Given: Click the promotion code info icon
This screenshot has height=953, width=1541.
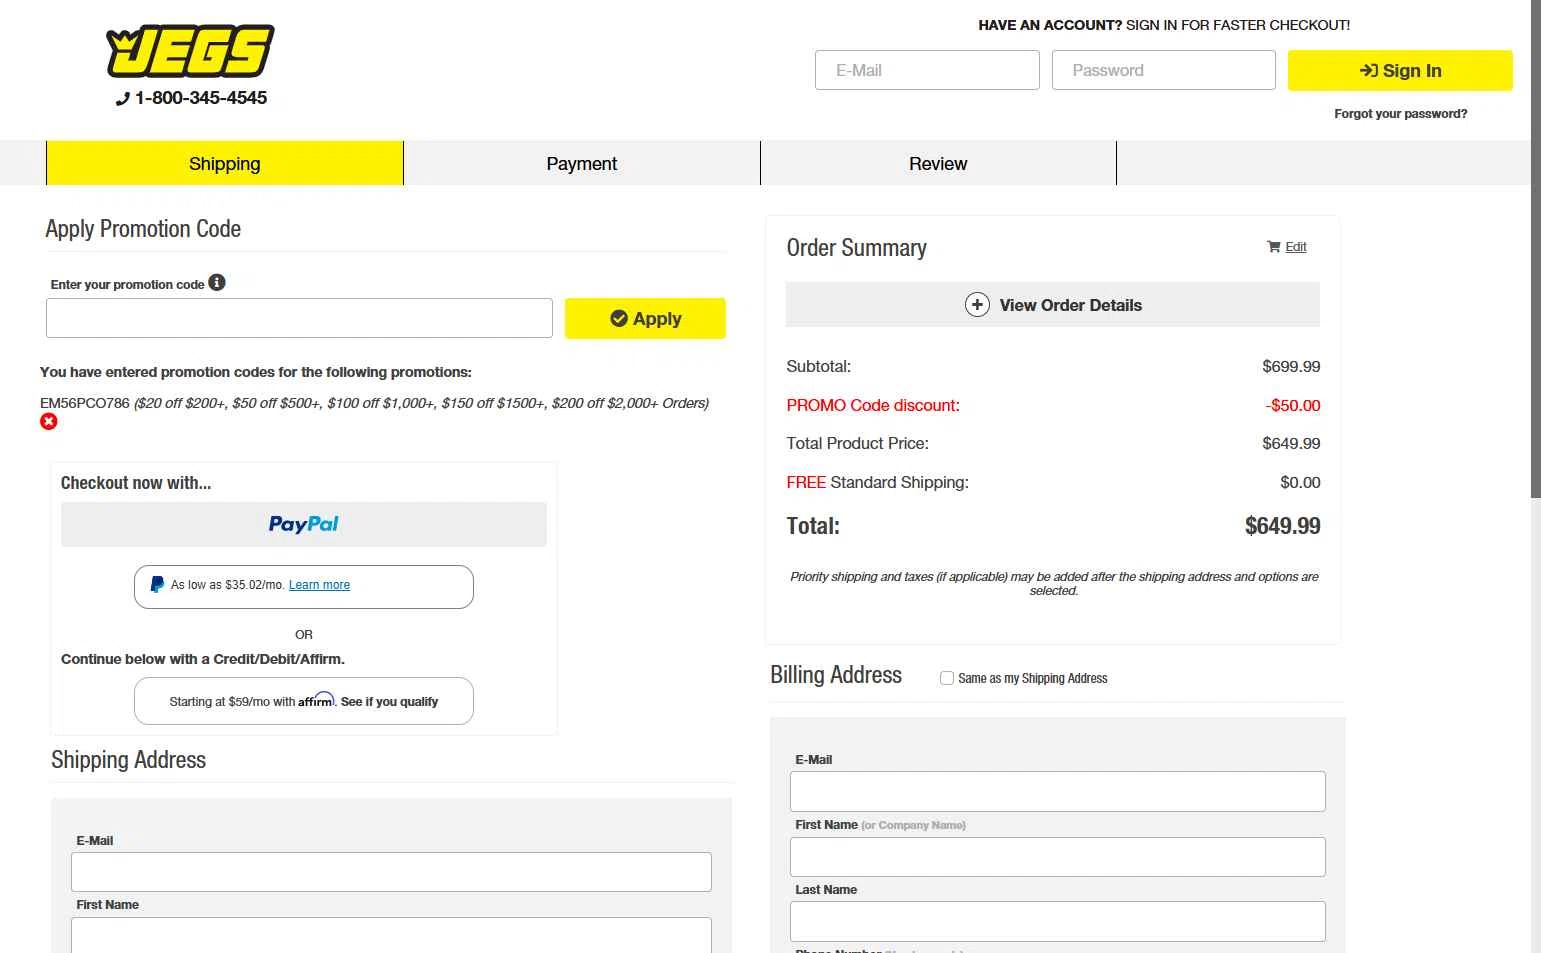Looking at the screenshot, I should point(217,283).
